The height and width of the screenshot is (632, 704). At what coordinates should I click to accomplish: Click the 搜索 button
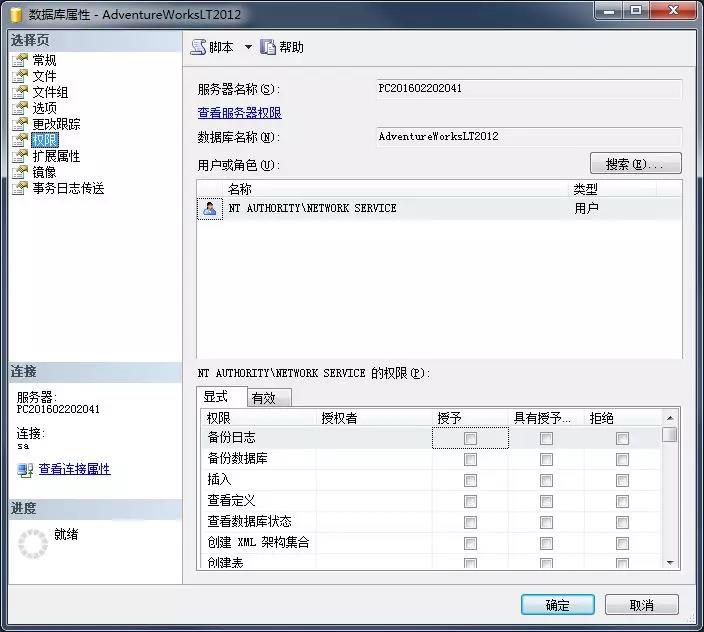pos(636,164)
